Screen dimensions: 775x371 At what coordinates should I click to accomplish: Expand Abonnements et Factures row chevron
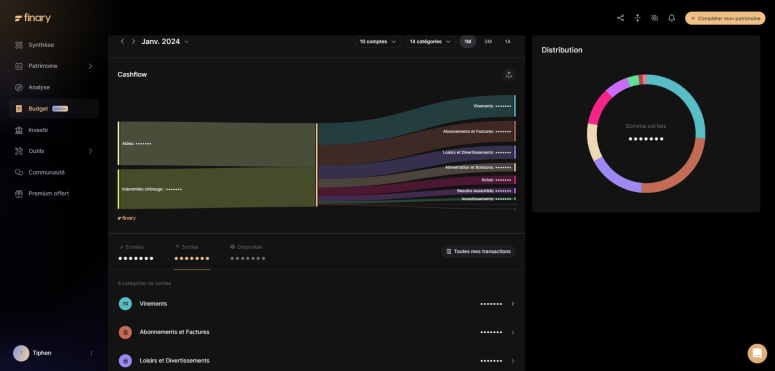(513, 332)
